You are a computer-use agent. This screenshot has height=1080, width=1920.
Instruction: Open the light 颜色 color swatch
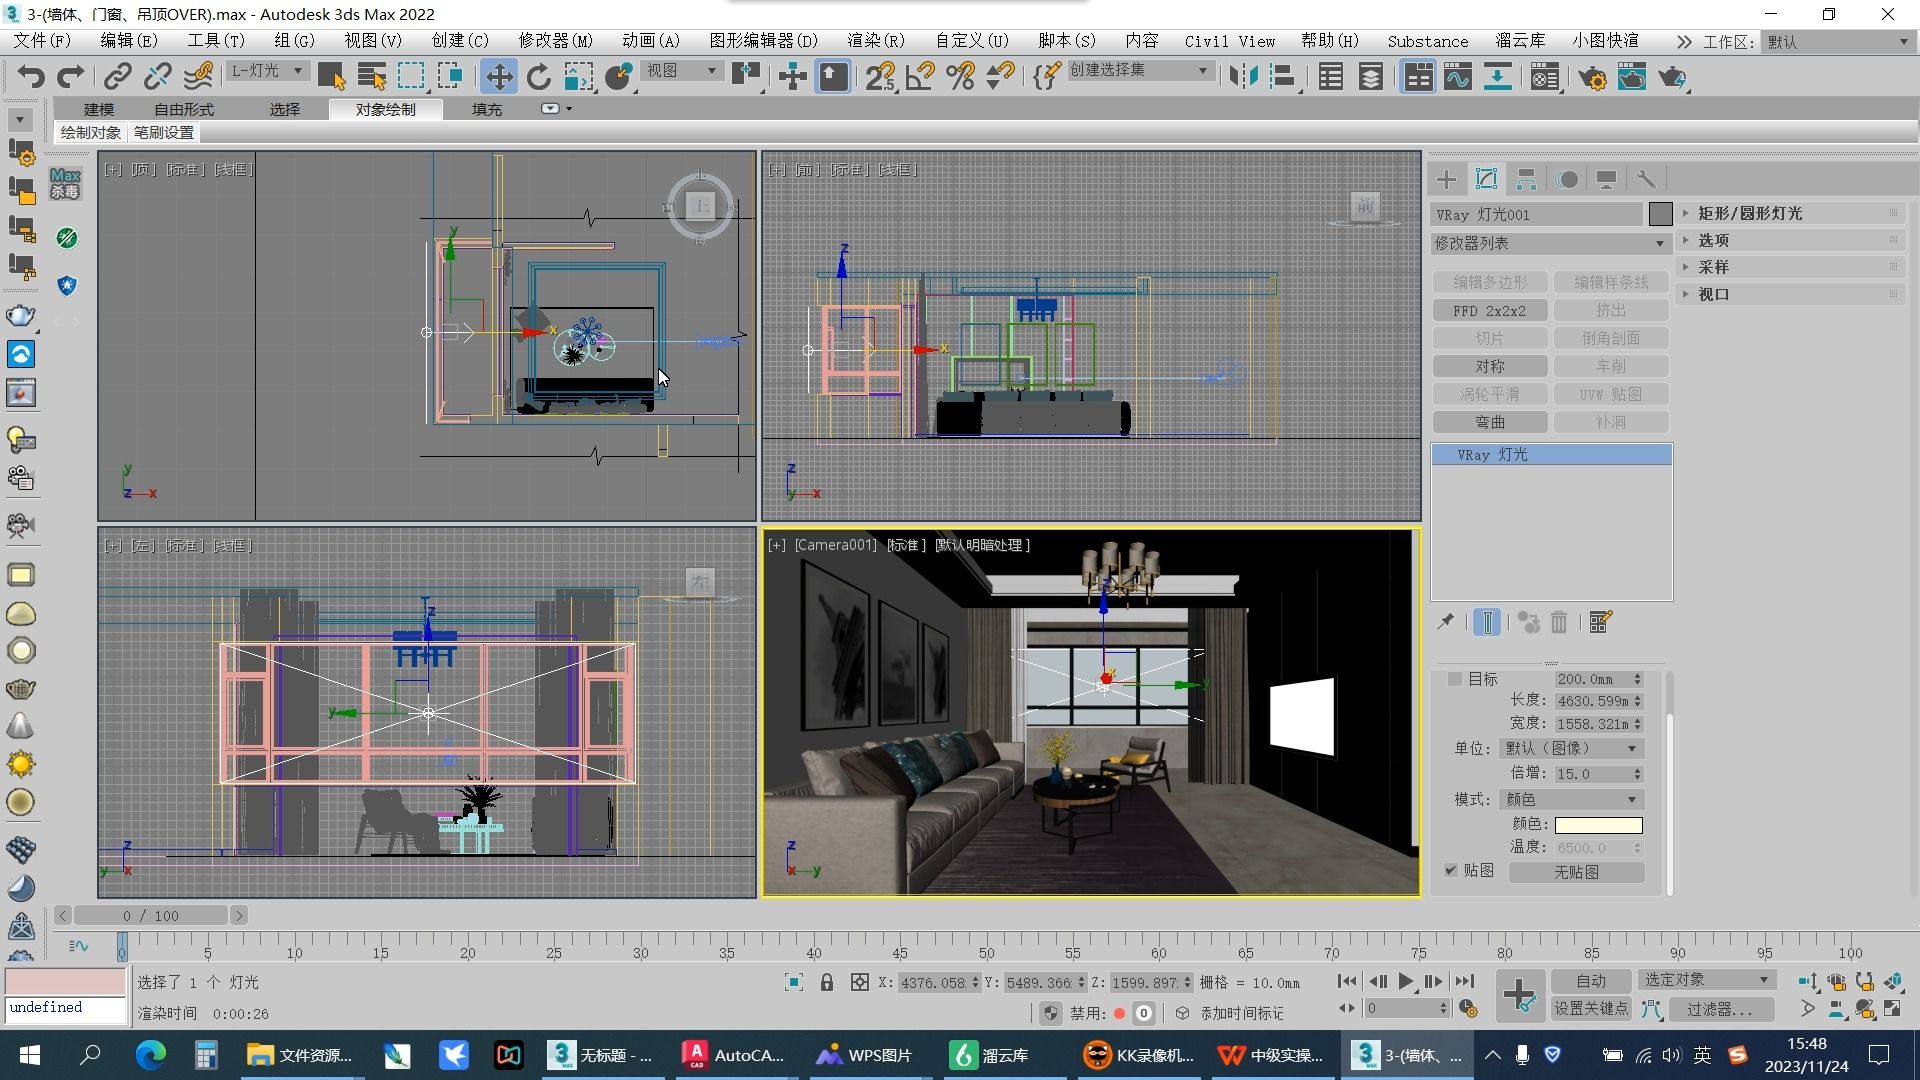pos(1597,825)
